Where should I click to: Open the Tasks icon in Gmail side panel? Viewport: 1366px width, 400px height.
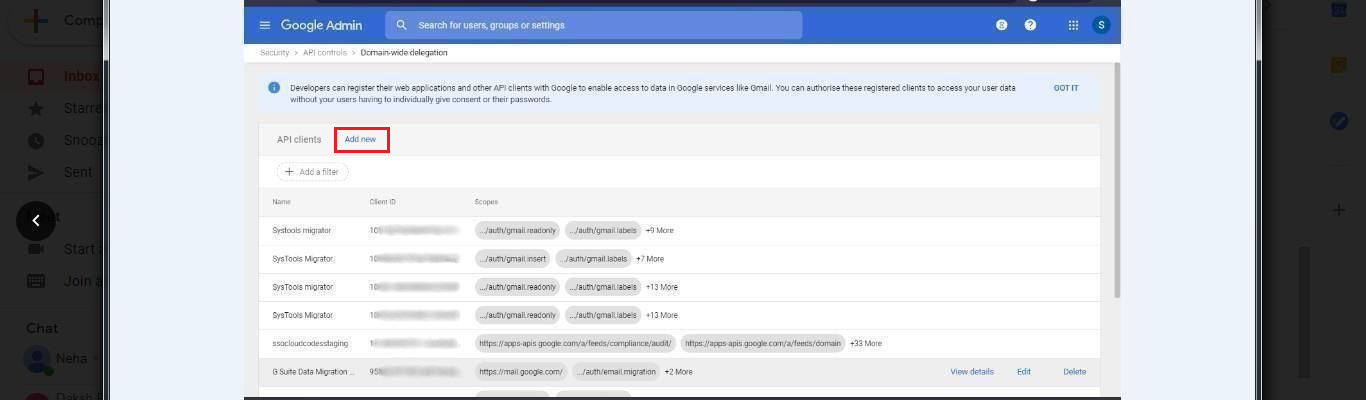pos(1339,121)
